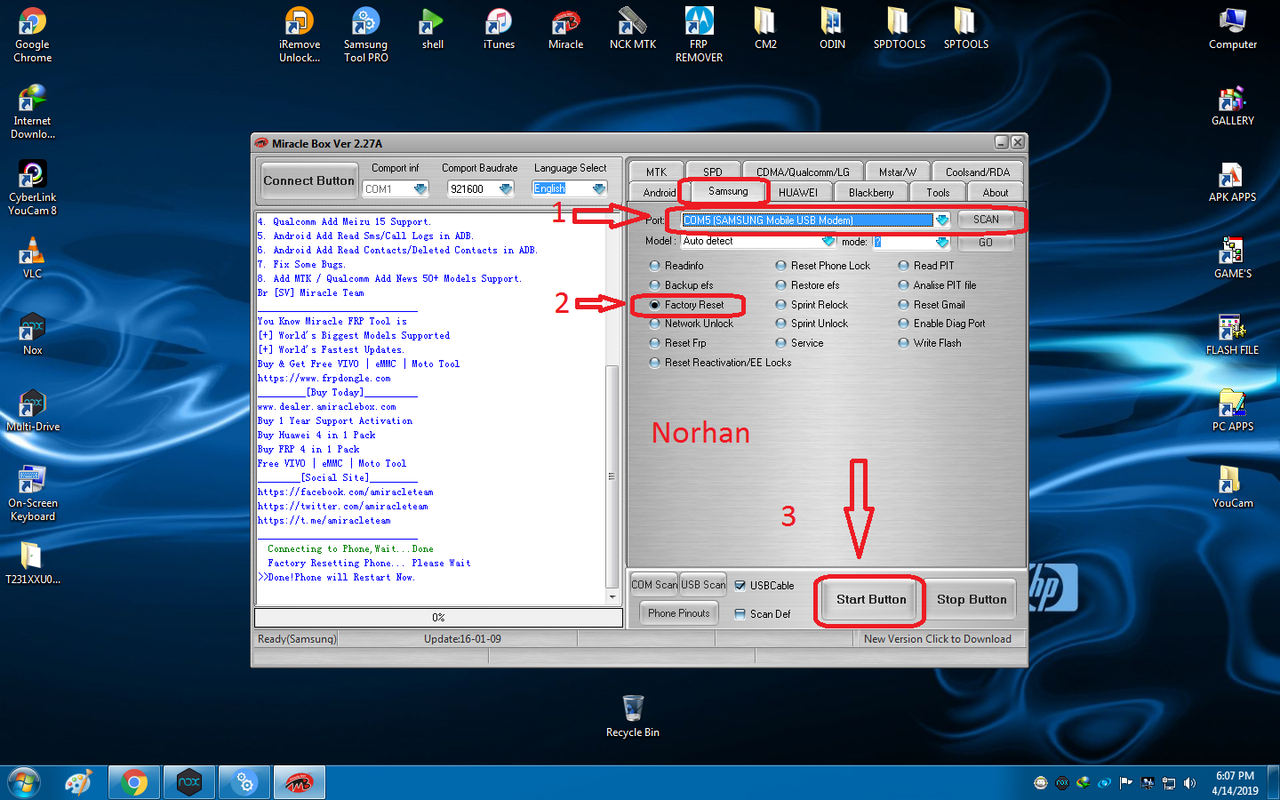Image resolution: width=1280 pixels, height=800 pixels.
Task: Switch to the HUAWEI tab
Action: click(798, 192)
